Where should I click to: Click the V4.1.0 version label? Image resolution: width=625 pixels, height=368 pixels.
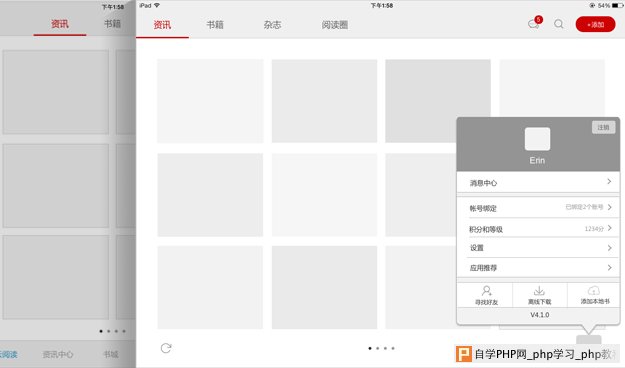(x=540, y=315)
